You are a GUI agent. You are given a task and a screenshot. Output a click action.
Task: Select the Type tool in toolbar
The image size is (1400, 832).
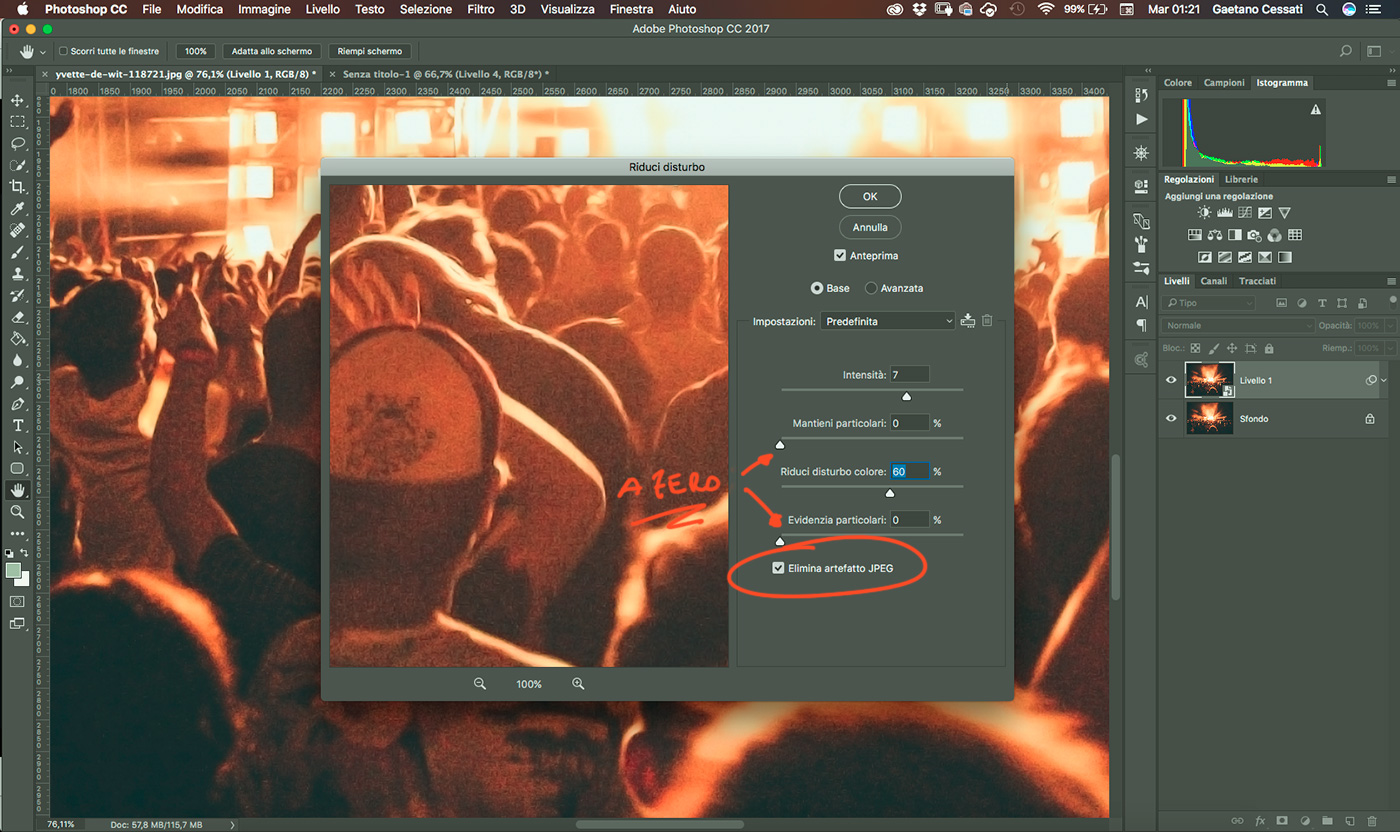[x=17, y=426]
